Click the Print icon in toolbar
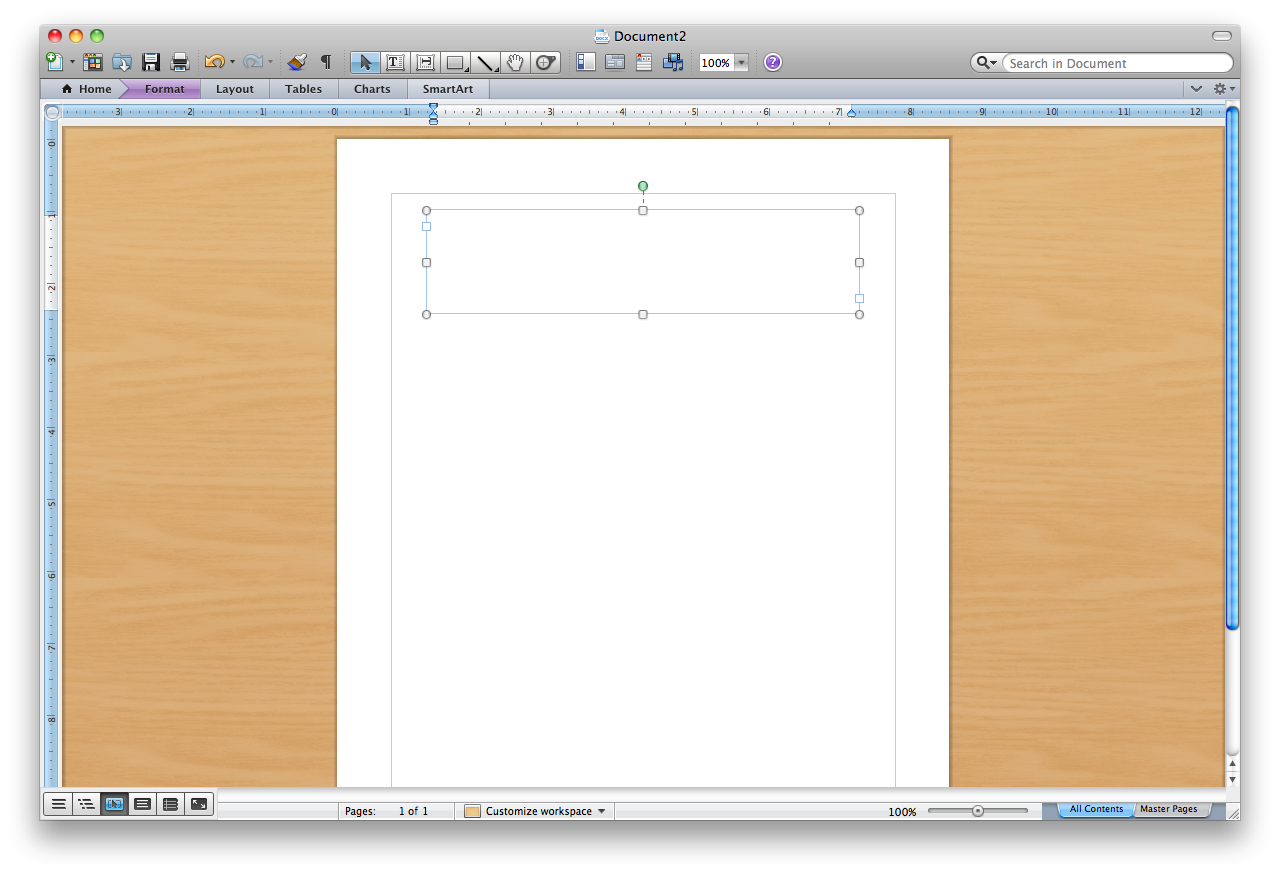The image size is (1280, 875). pyautogui.click(x=180, y=63)
